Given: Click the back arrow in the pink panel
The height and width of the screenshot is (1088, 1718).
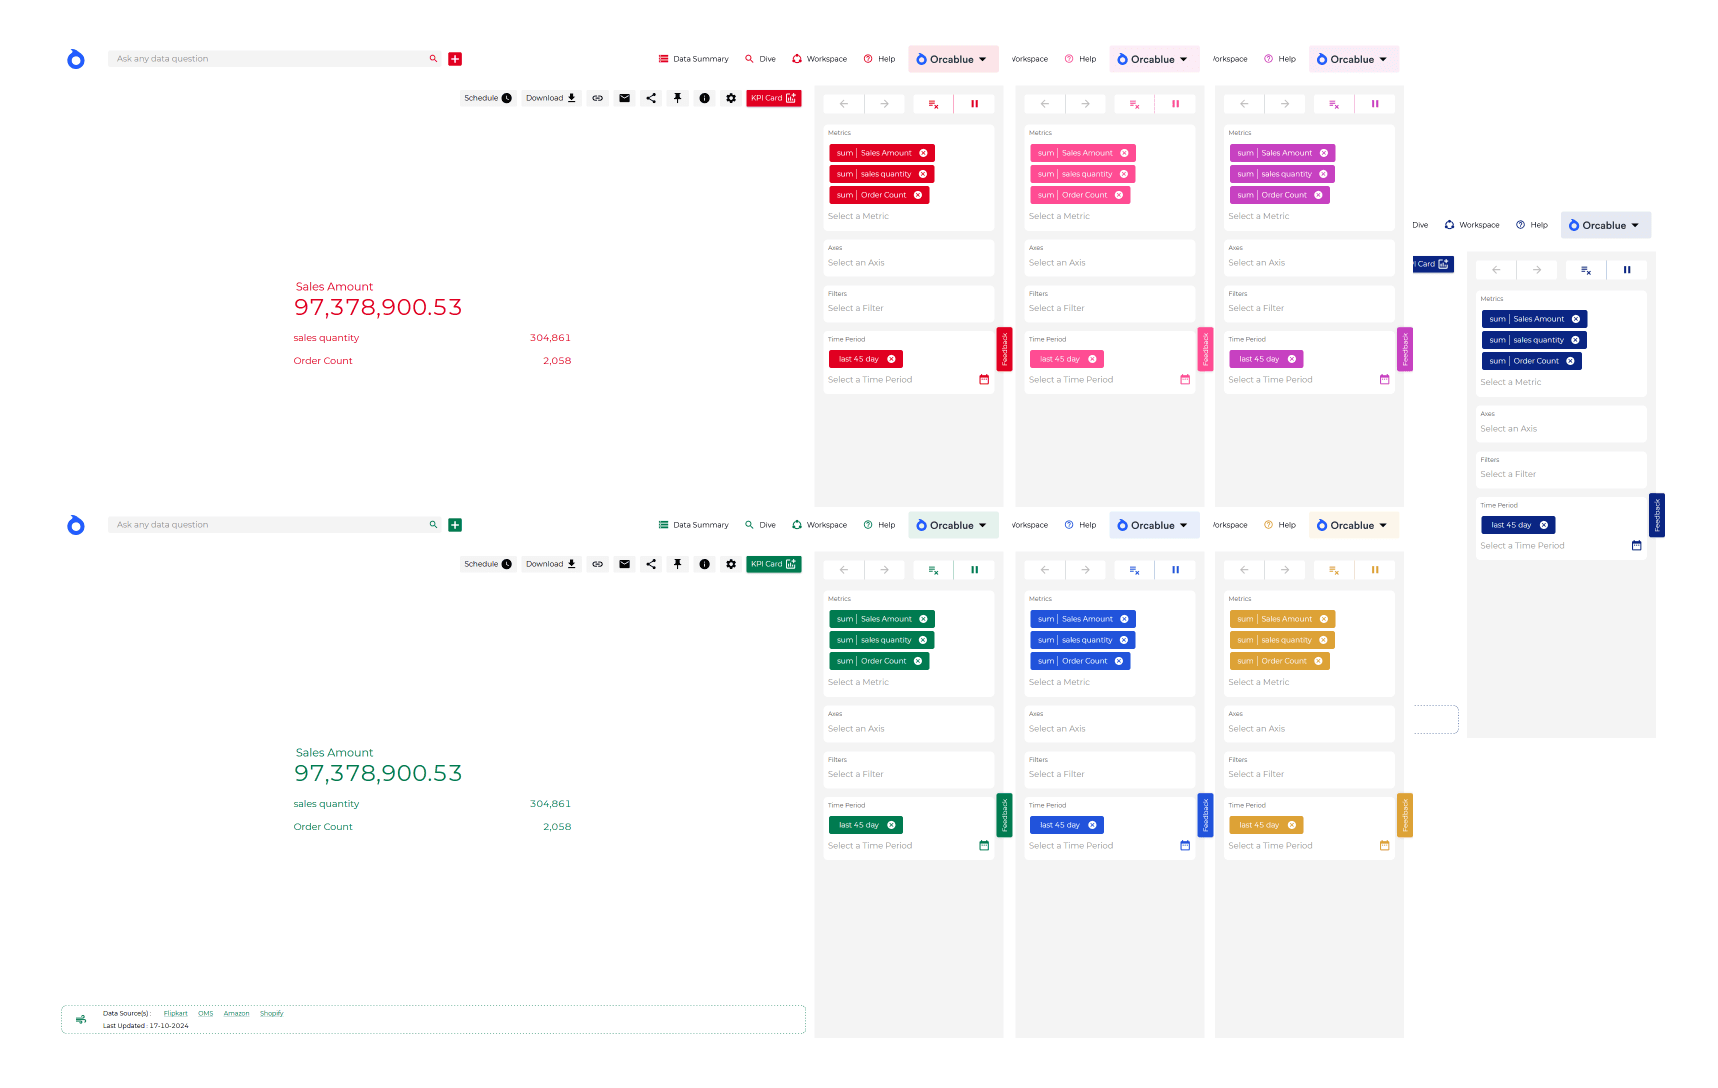Looking at the screenshot, I should [x=1045, y=104].
